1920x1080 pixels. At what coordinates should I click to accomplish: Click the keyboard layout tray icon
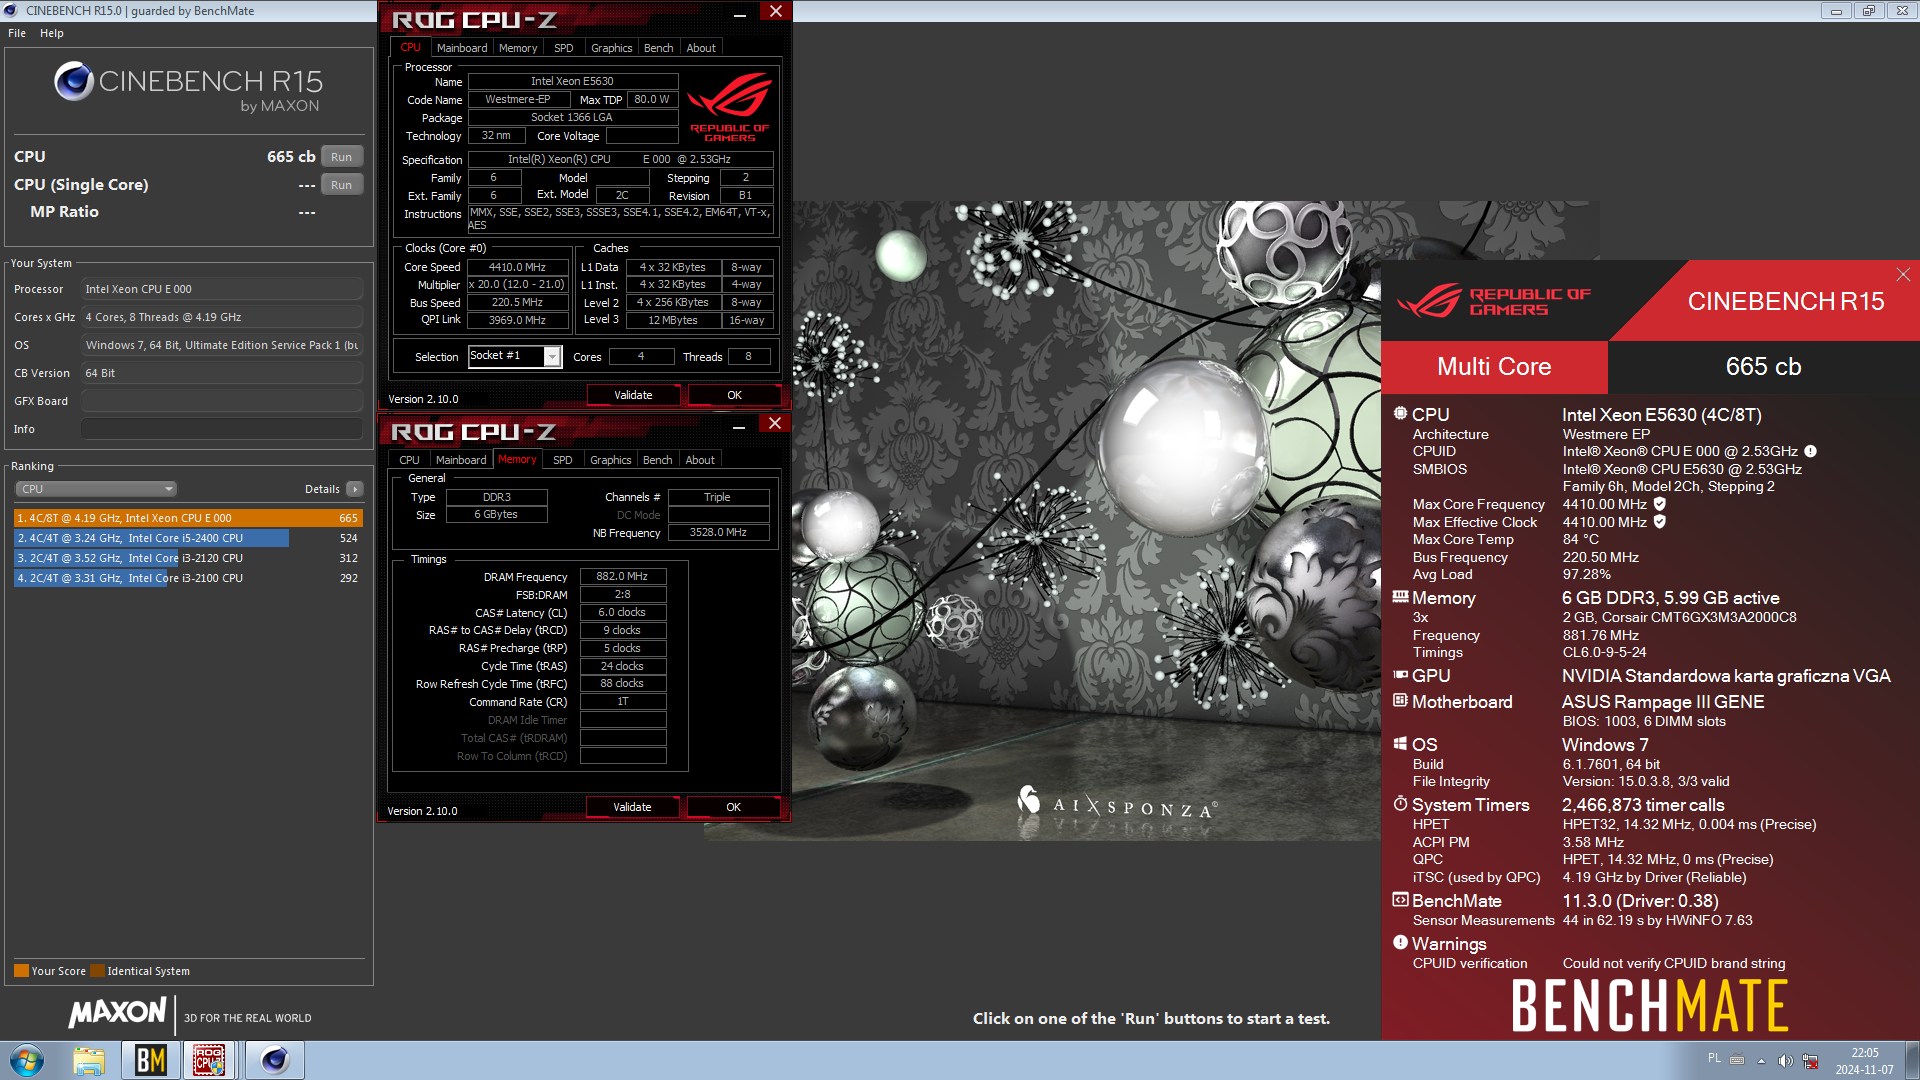1737,1059
